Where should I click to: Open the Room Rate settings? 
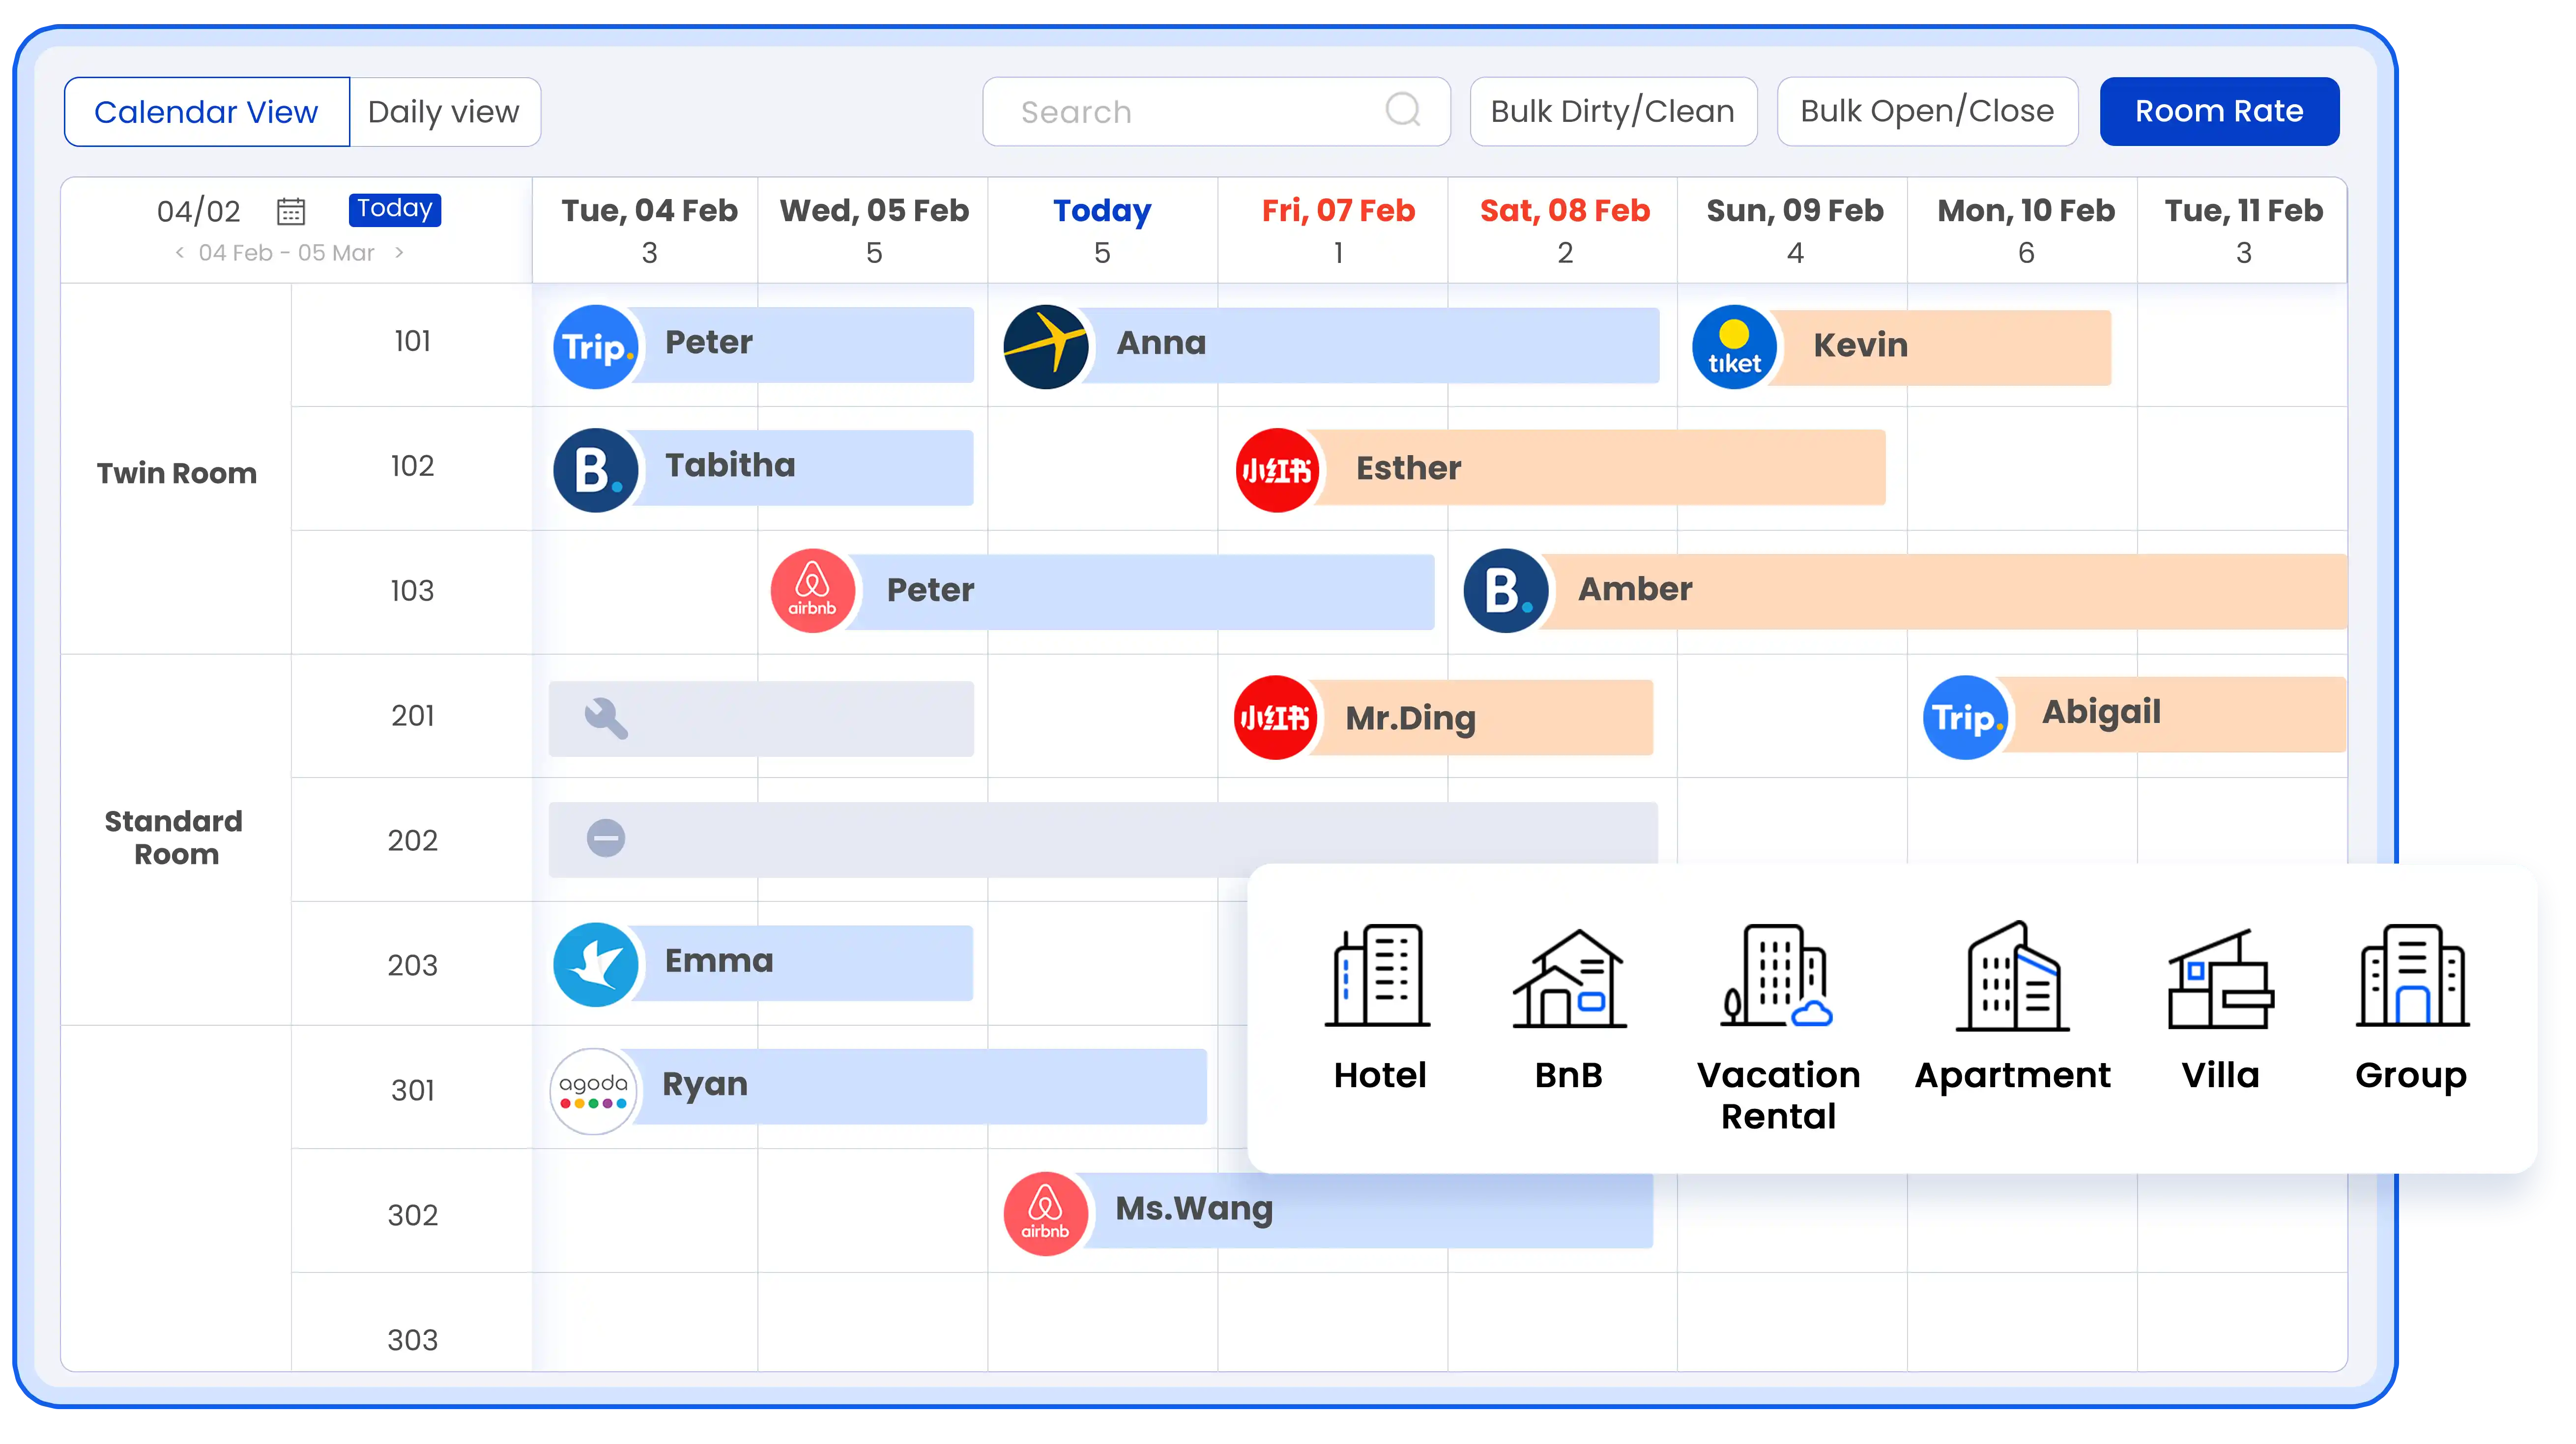(x=2219, y=111)
